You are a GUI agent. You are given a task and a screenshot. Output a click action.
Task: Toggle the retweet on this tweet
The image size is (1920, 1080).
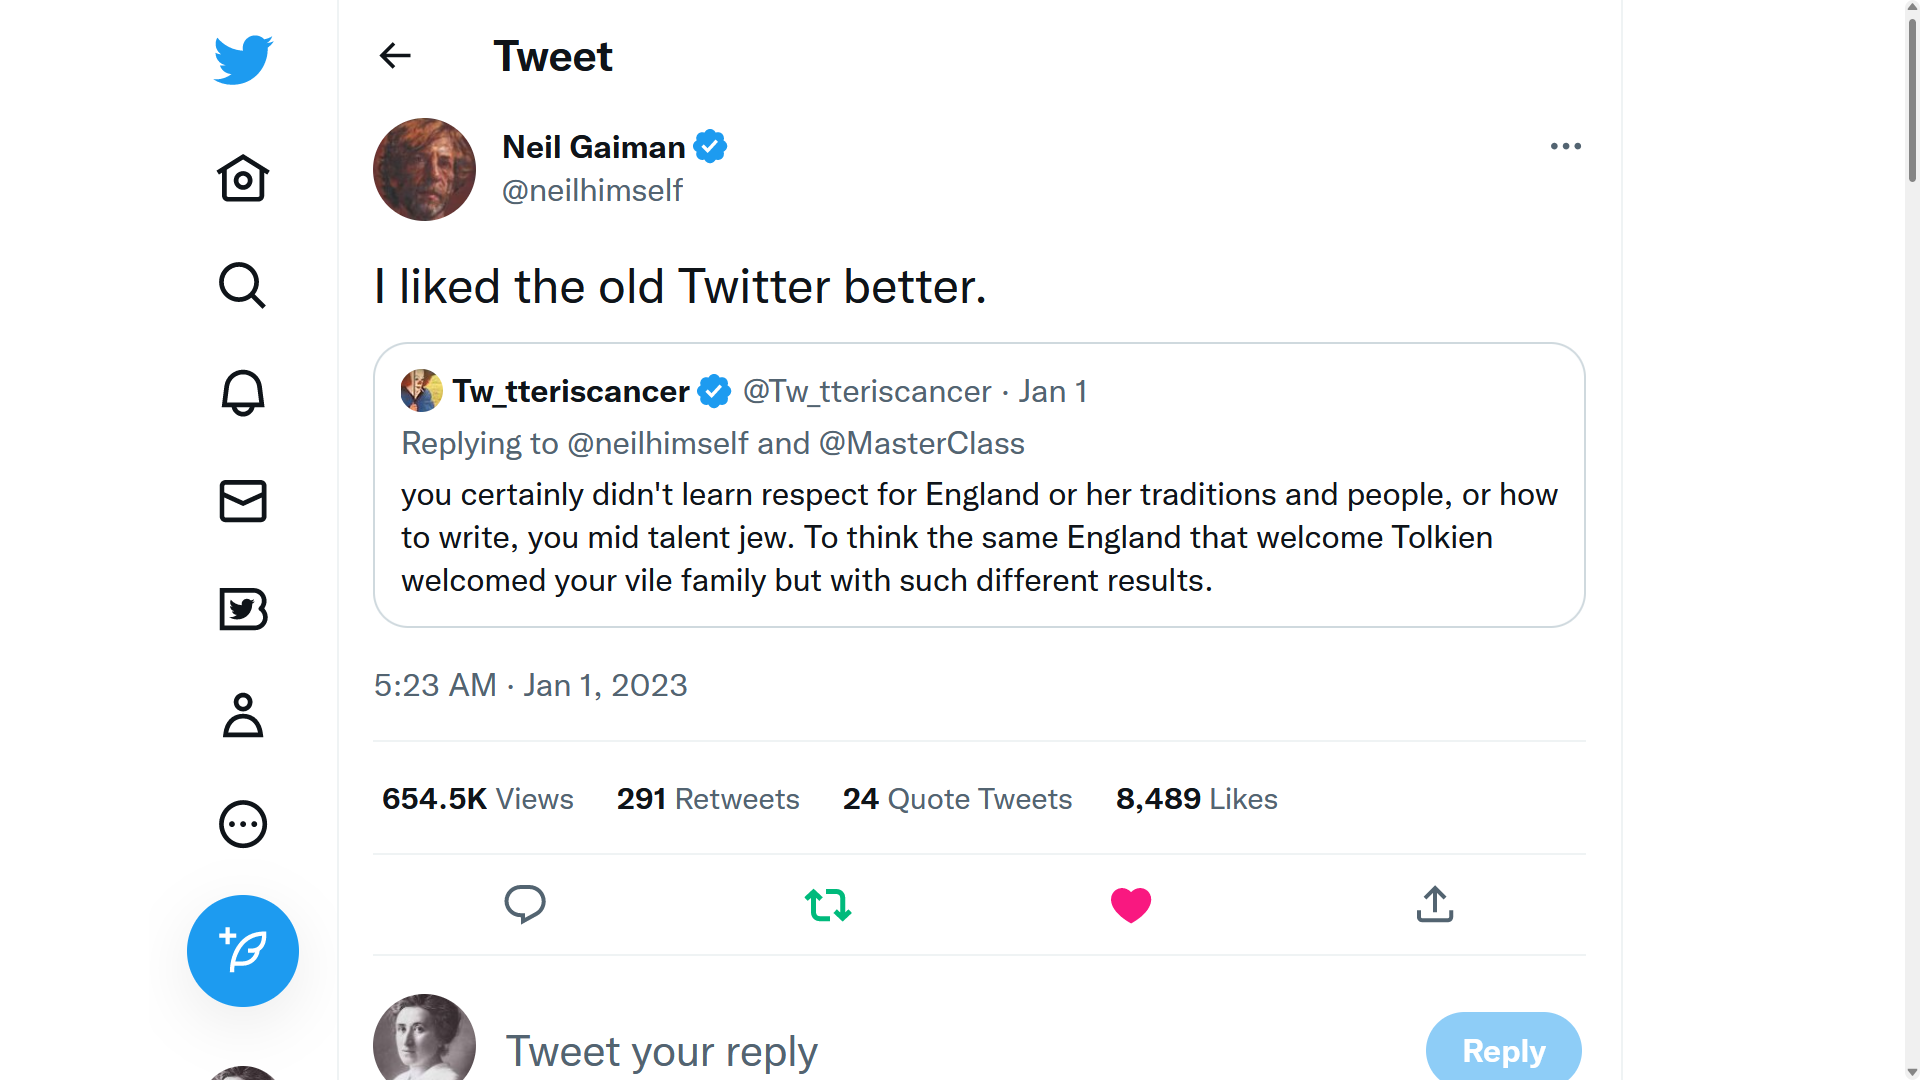pos(828,905)
